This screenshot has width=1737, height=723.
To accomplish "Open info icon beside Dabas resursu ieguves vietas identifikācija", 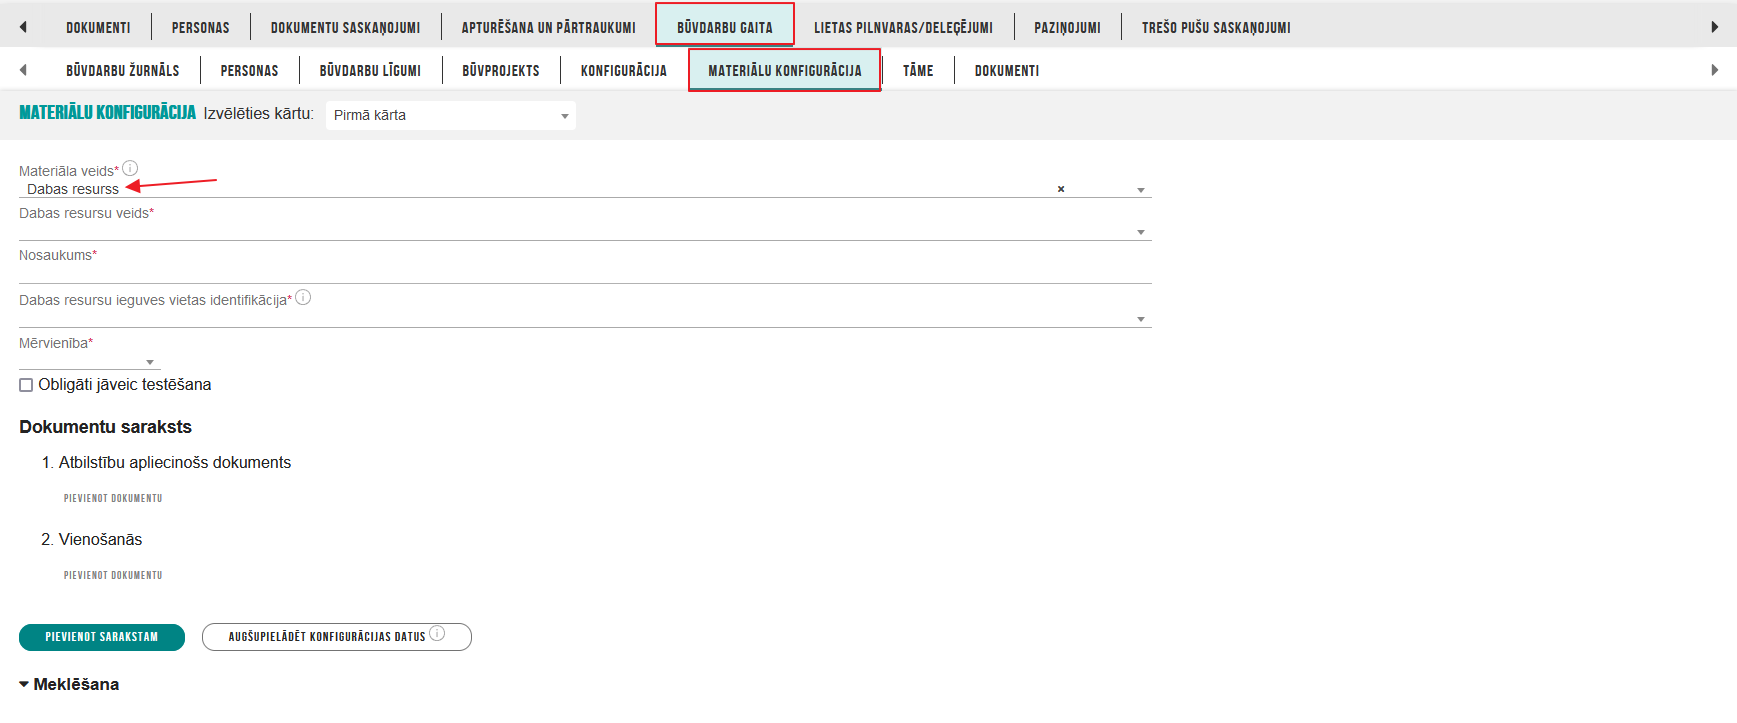I will (x=303, y=297).
